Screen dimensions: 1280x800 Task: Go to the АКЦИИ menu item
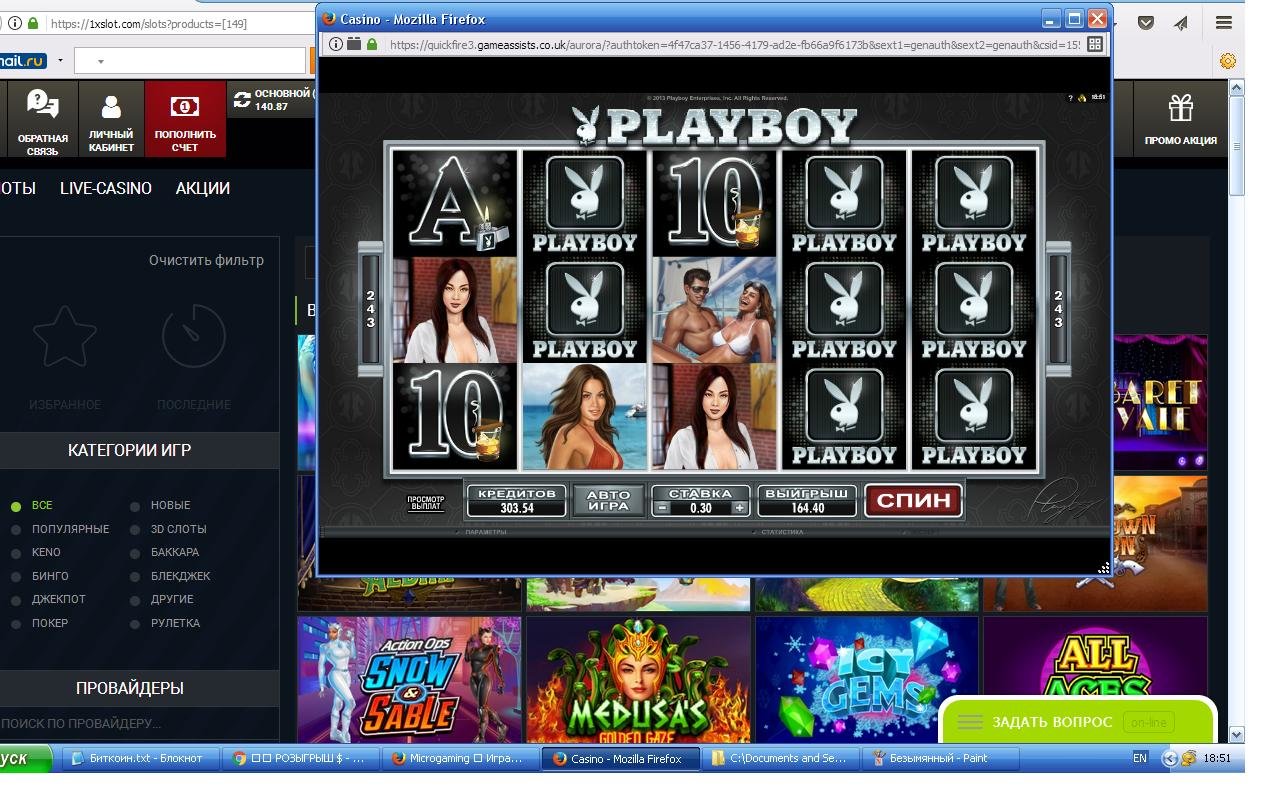(x=202, y=188)
